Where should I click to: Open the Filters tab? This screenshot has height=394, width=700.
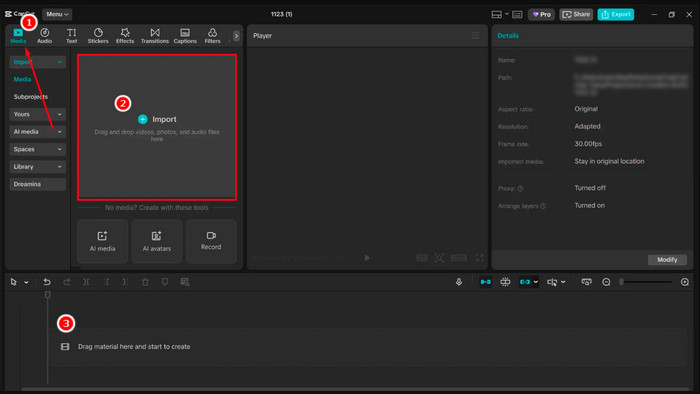[x=212, y=36]
